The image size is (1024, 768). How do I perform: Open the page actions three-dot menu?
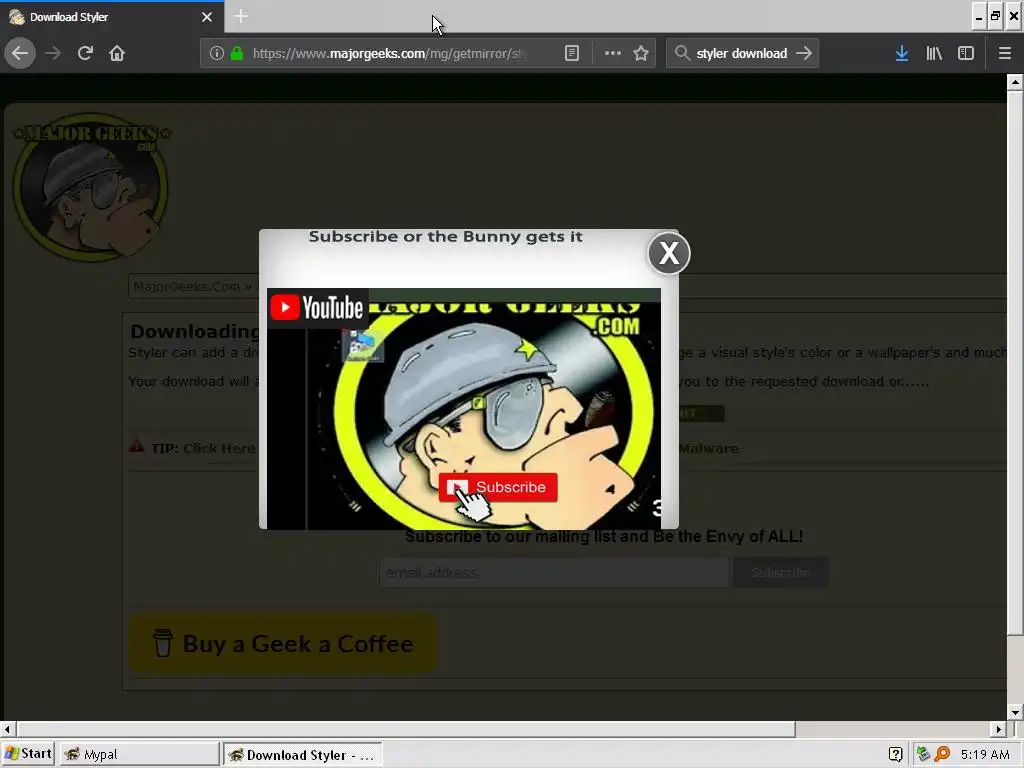[613, 53]
